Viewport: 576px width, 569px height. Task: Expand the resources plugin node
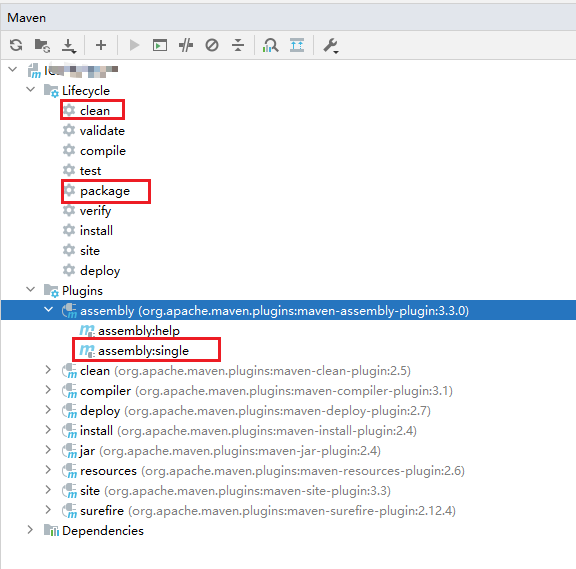[48, 470]
